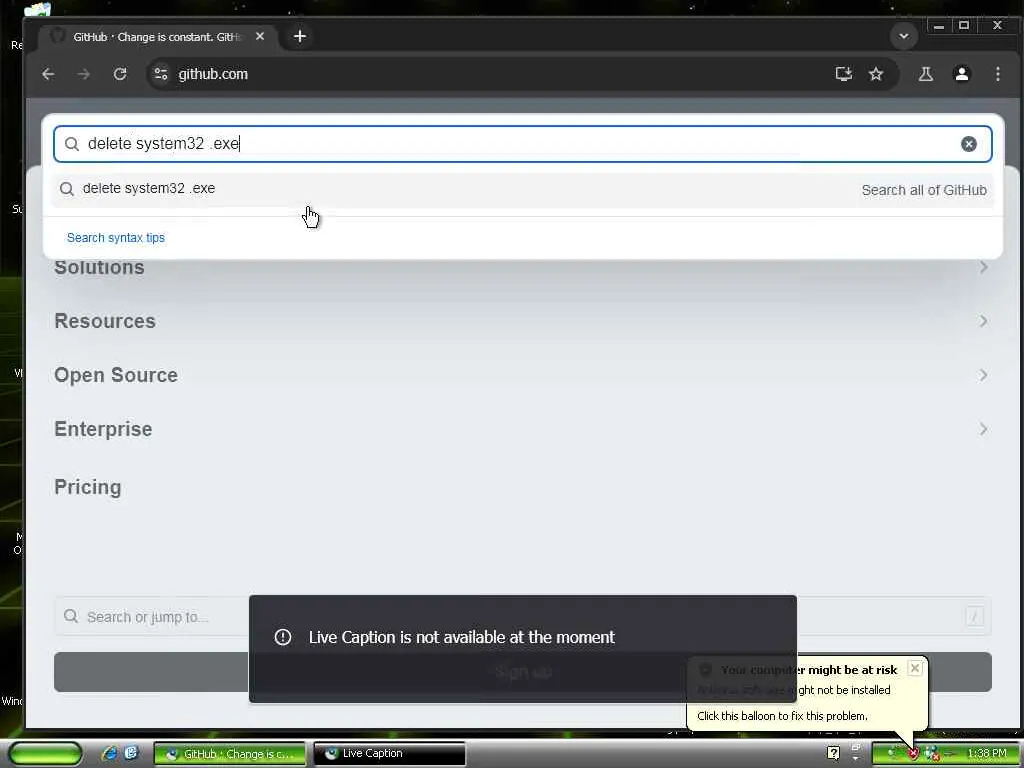This screenshot has height=768, width=1024.
Task: Maximize the Chrome window
Action: 964,26
